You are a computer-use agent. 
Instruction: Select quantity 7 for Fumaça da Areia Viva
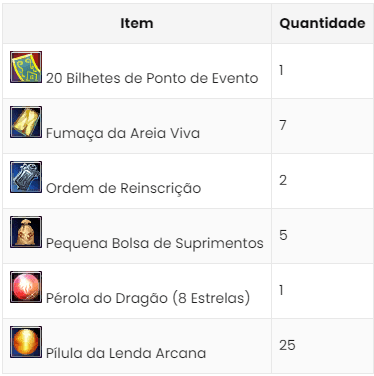pos(283,125)
